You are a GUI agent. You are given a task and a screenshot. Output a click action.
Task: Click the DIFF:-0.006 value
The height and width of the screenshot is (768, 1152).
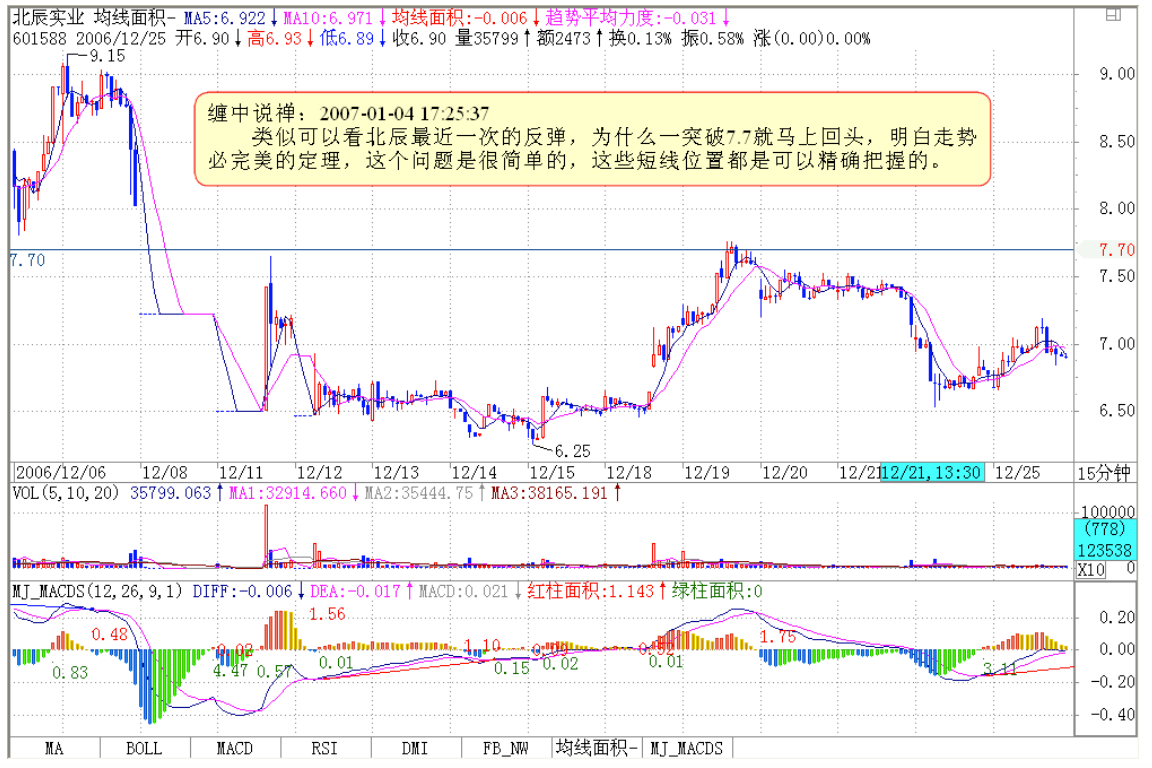[242, 591]
